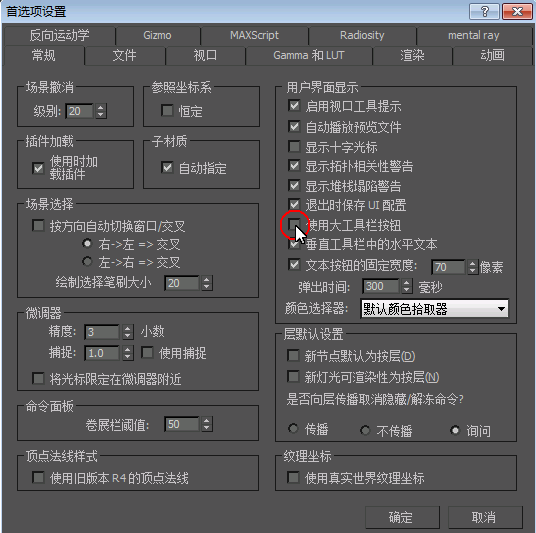Enable 使用真实世界纹理坐标 checkbox
The height and width of the screenshot is (533, 536).
[293, 477]
